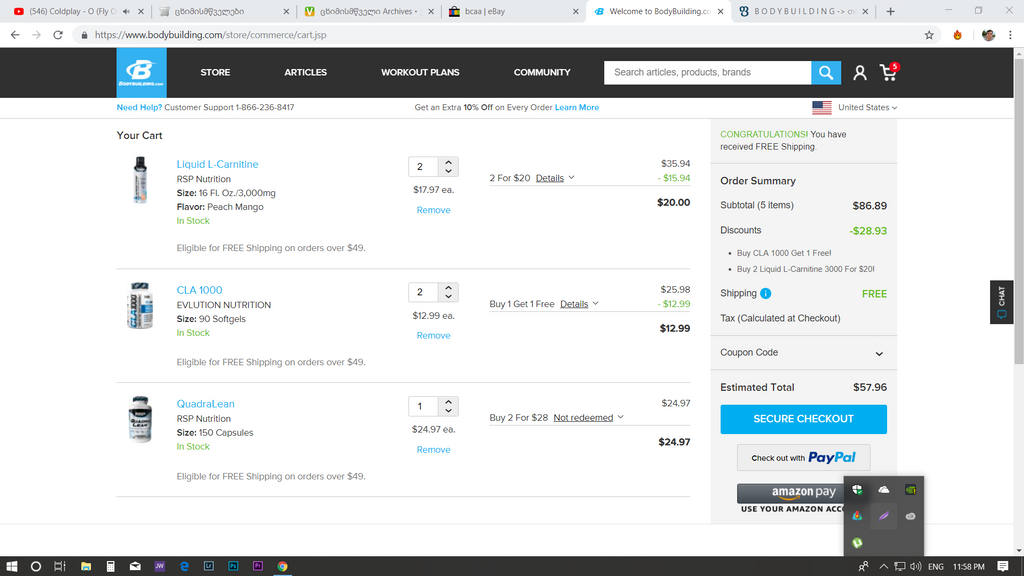The height and width of the screenshot is (576, 1024).
Task: Mute the Coldplay YouTube tab audio icon
Action: [126, 11]
